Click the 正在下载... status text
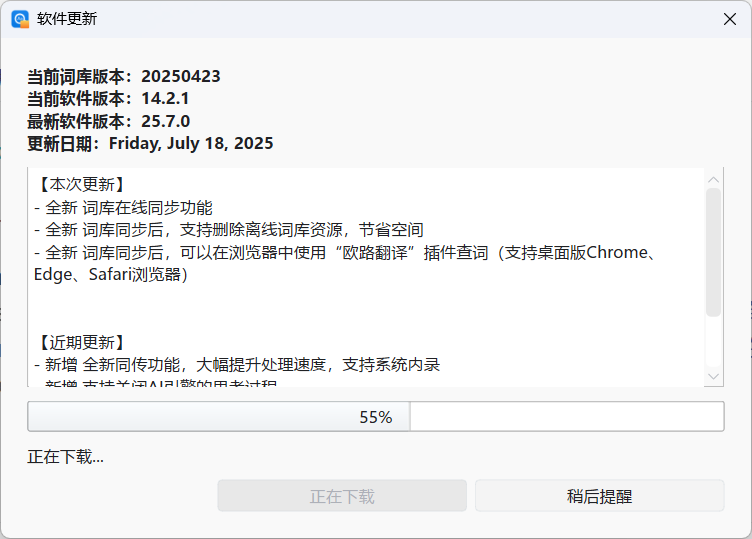 pos(66,457)
